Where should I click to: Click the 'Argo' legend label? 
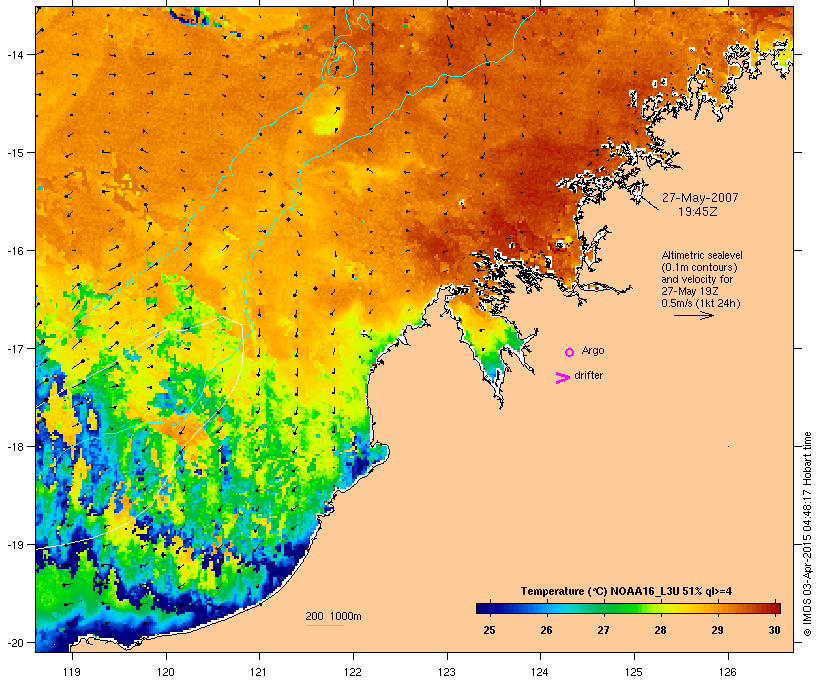coord(593,350)
